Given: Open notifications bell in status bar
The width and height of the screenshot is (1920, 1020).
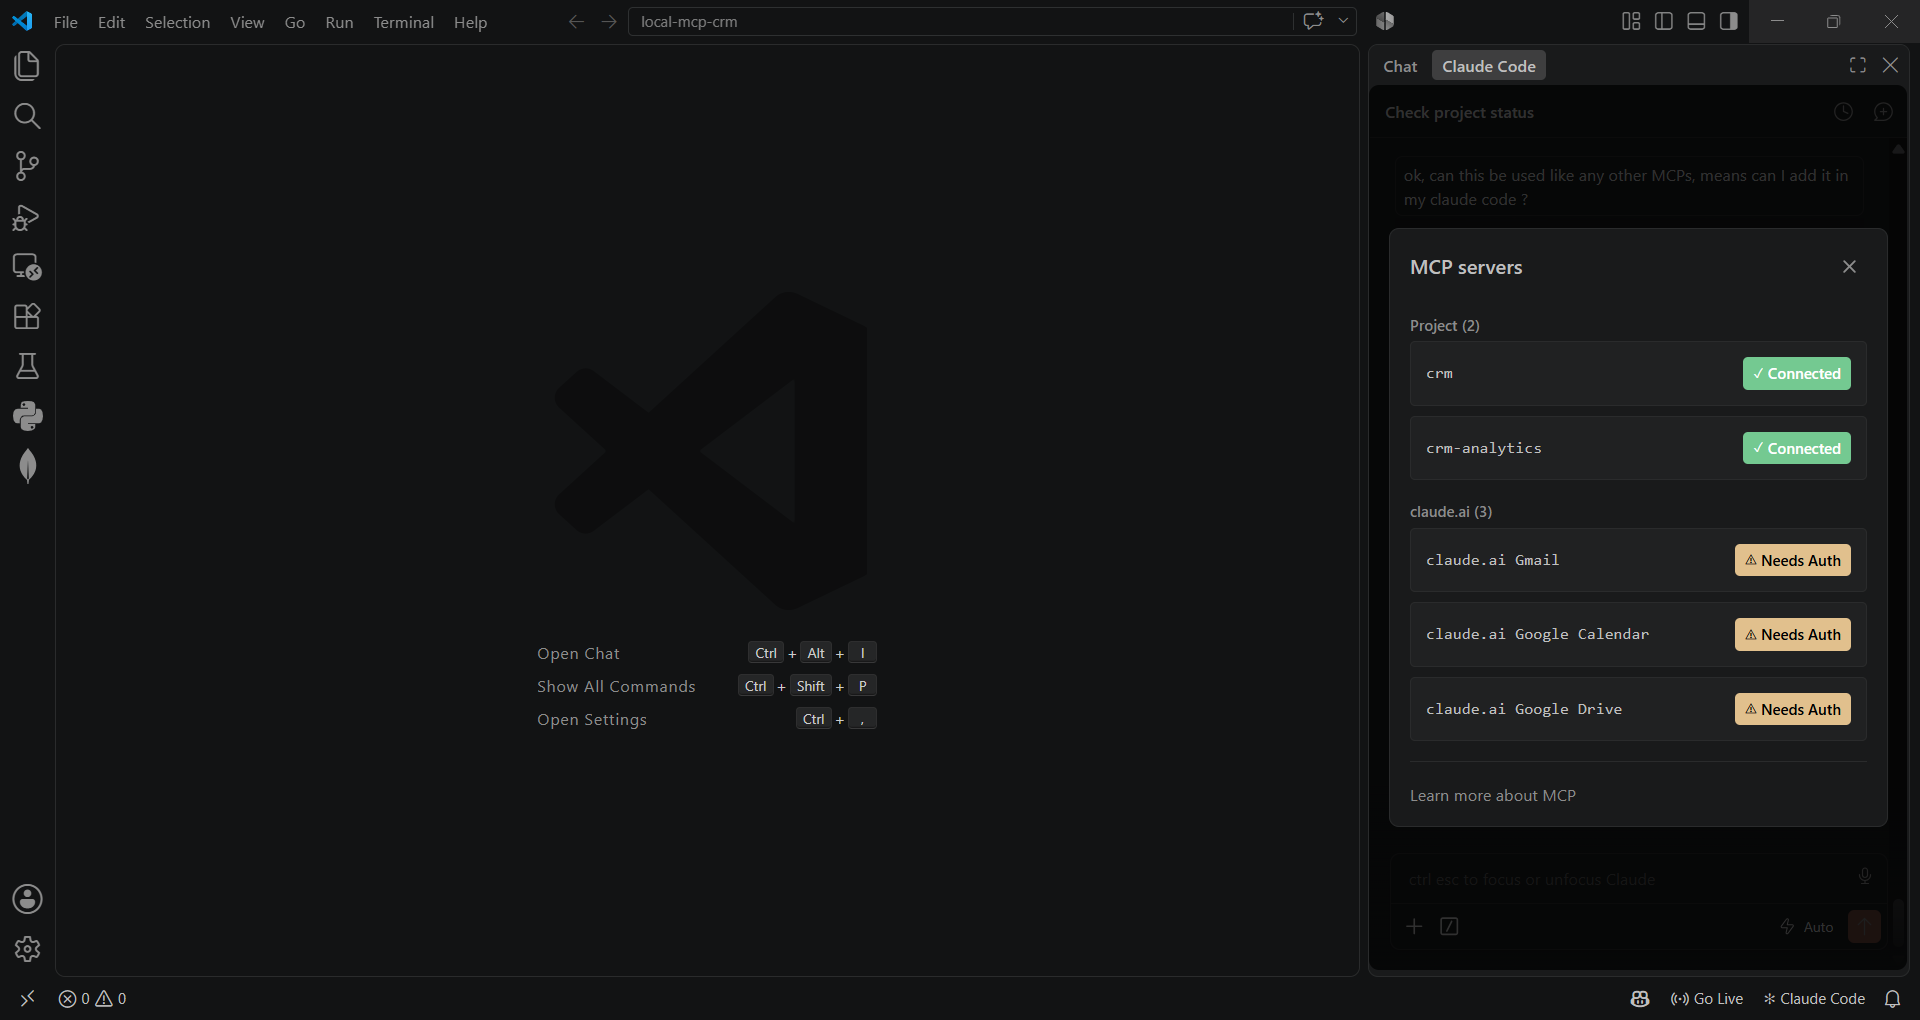Looking at the screenshot, I should [1892, 998].
